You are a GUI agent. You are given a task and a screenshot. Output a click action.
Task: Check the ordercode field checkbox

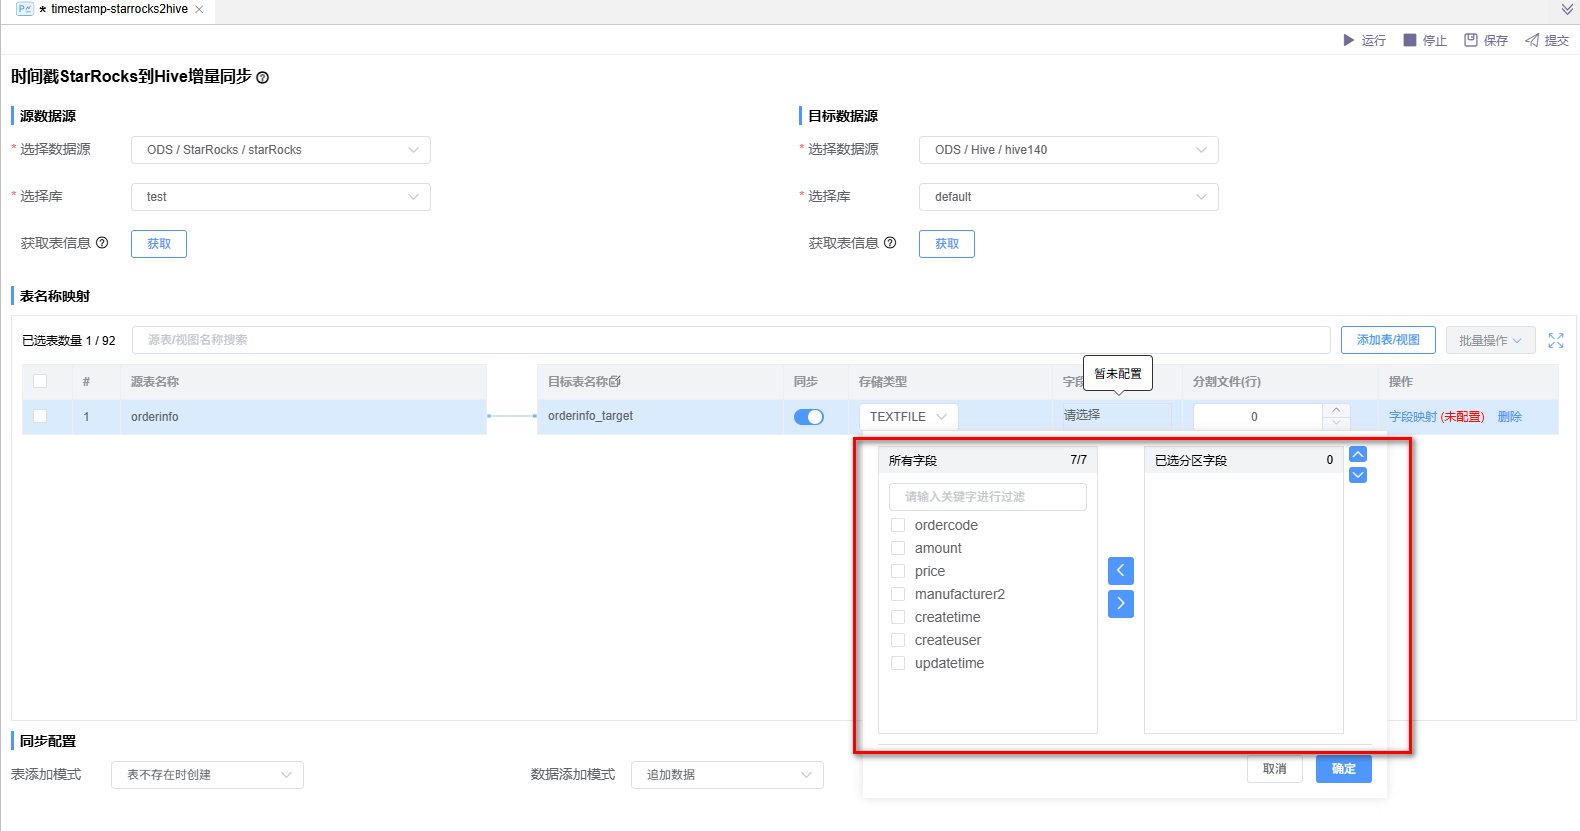pos(898,525)
